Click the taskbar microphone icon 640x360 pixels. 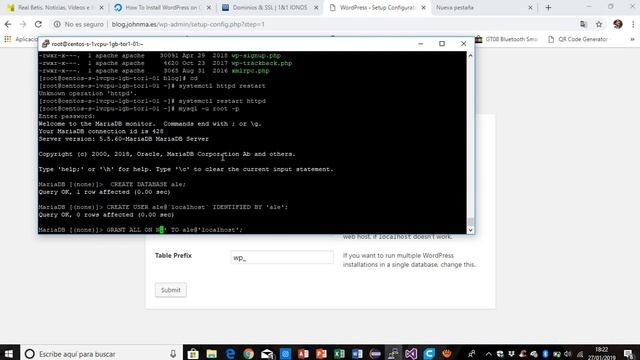point(173,354)
